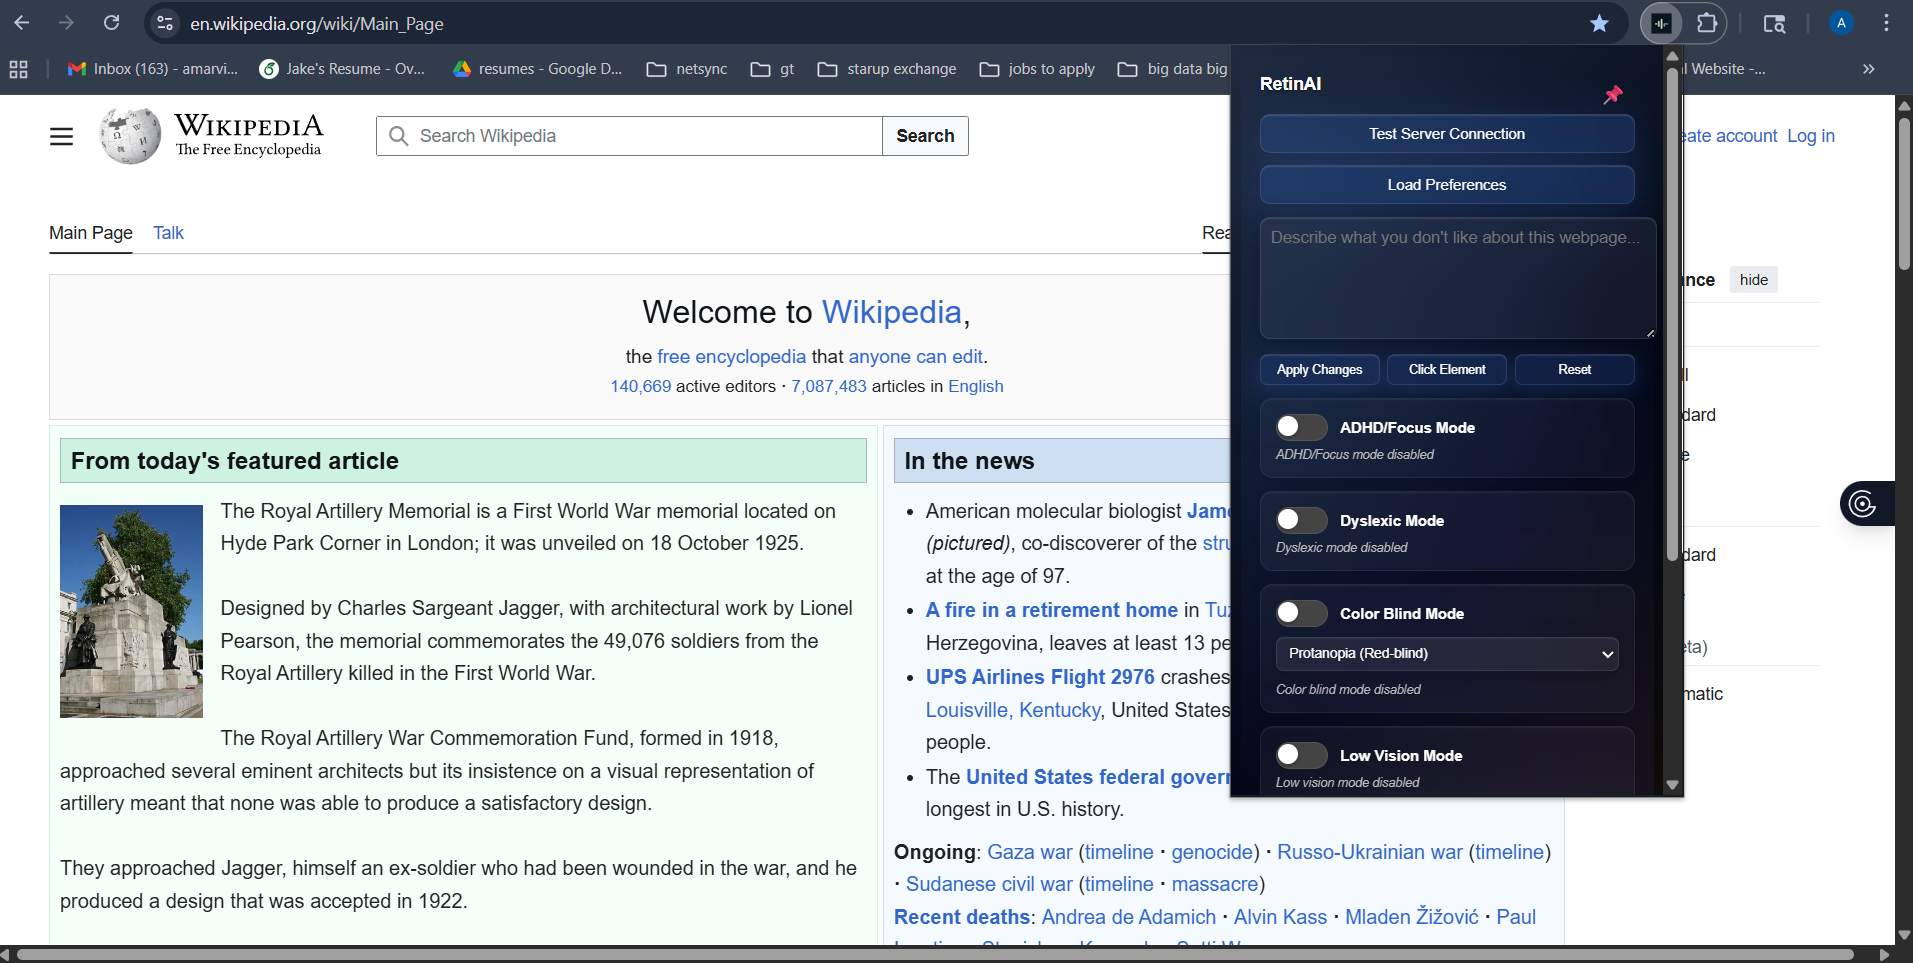Open the Wikipedia hamburger main menu
The width and height of the screenshot is (1913, 963).
(x=61, y=136)
